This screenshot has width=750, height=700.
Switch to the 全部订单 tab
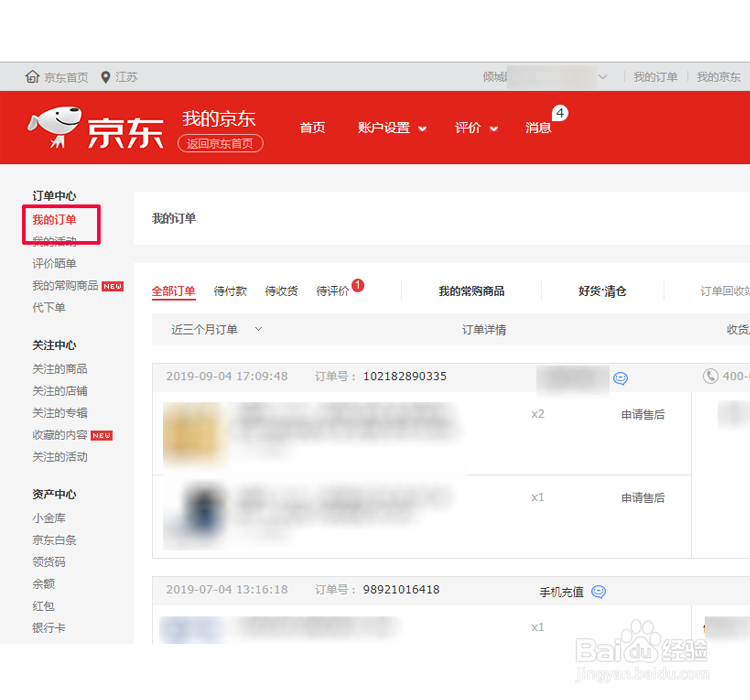click(x=173, y=291)
